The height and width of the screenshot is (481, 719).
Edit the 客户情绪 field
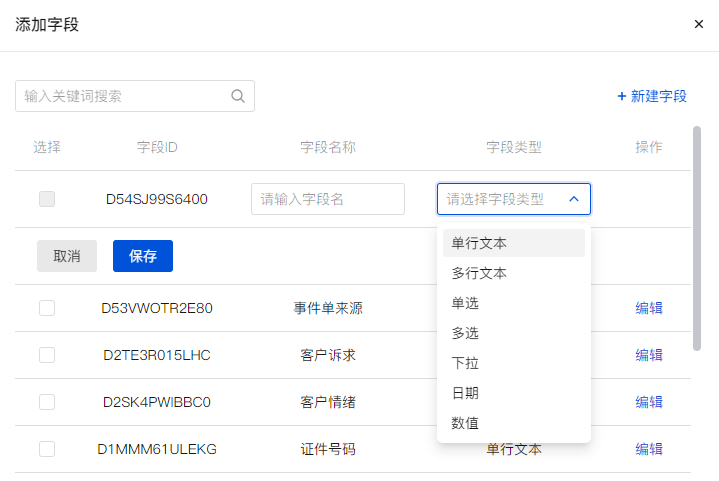[649, 402]
